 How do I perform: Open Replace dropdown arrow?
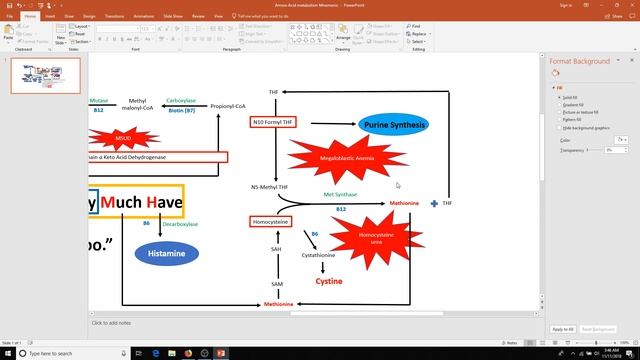430,34
